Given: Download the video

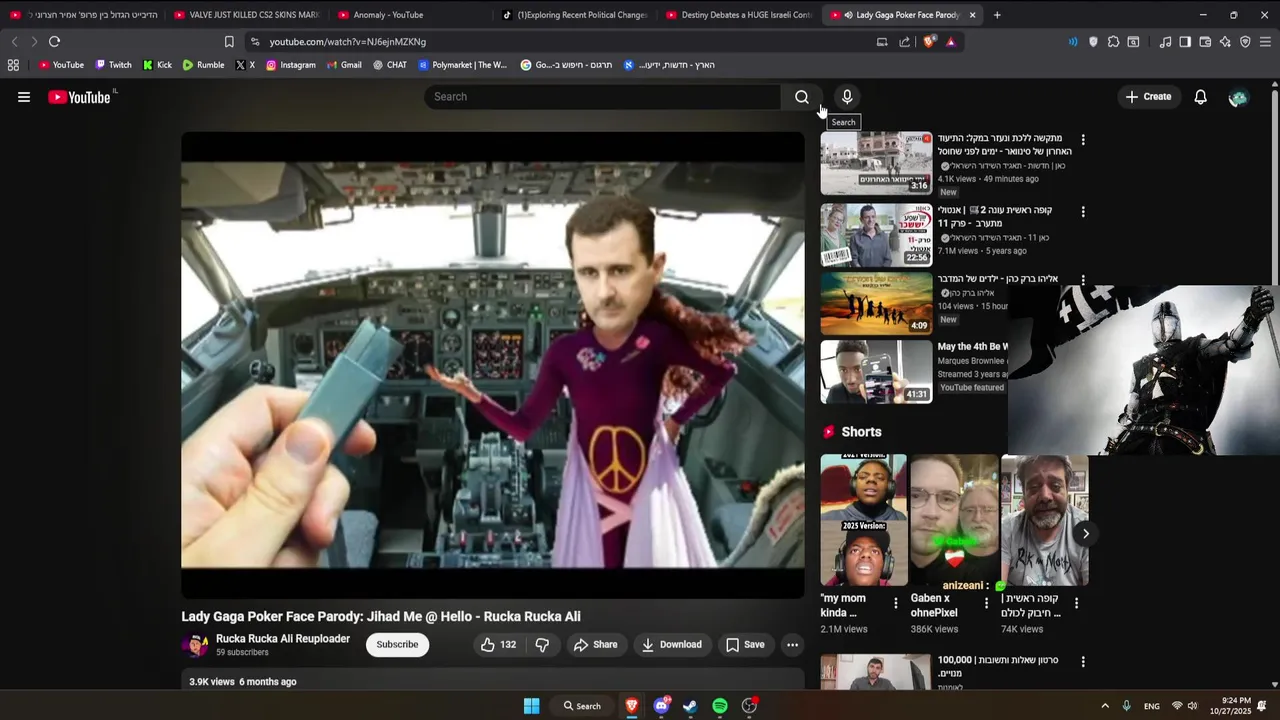Looking at the screenshot, I should [671, 645].
